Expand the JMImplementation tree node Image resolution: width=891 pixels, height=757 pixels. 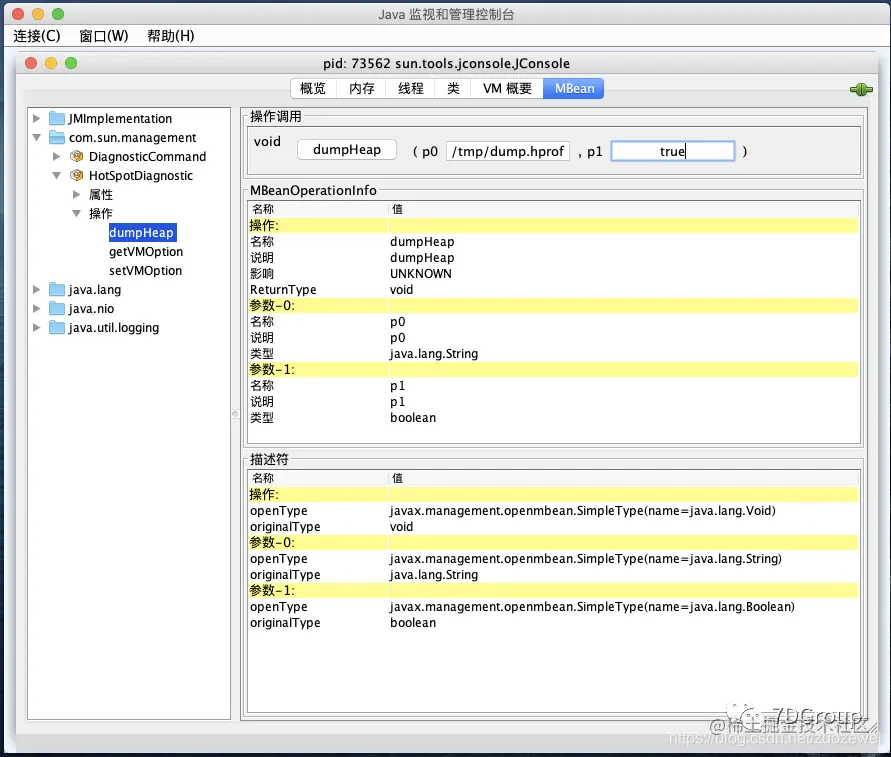pos(36,118)
